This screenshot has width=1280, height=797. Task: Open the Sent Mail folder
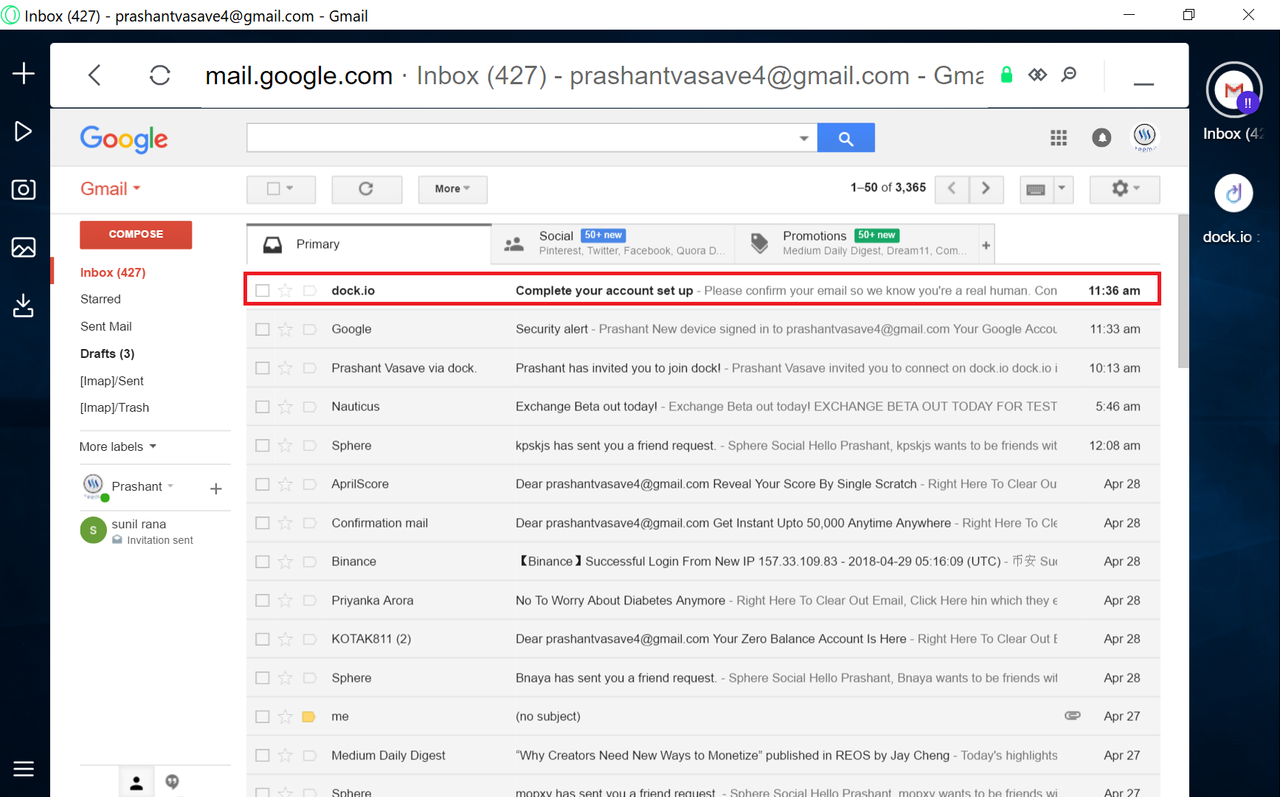(106, 326)
